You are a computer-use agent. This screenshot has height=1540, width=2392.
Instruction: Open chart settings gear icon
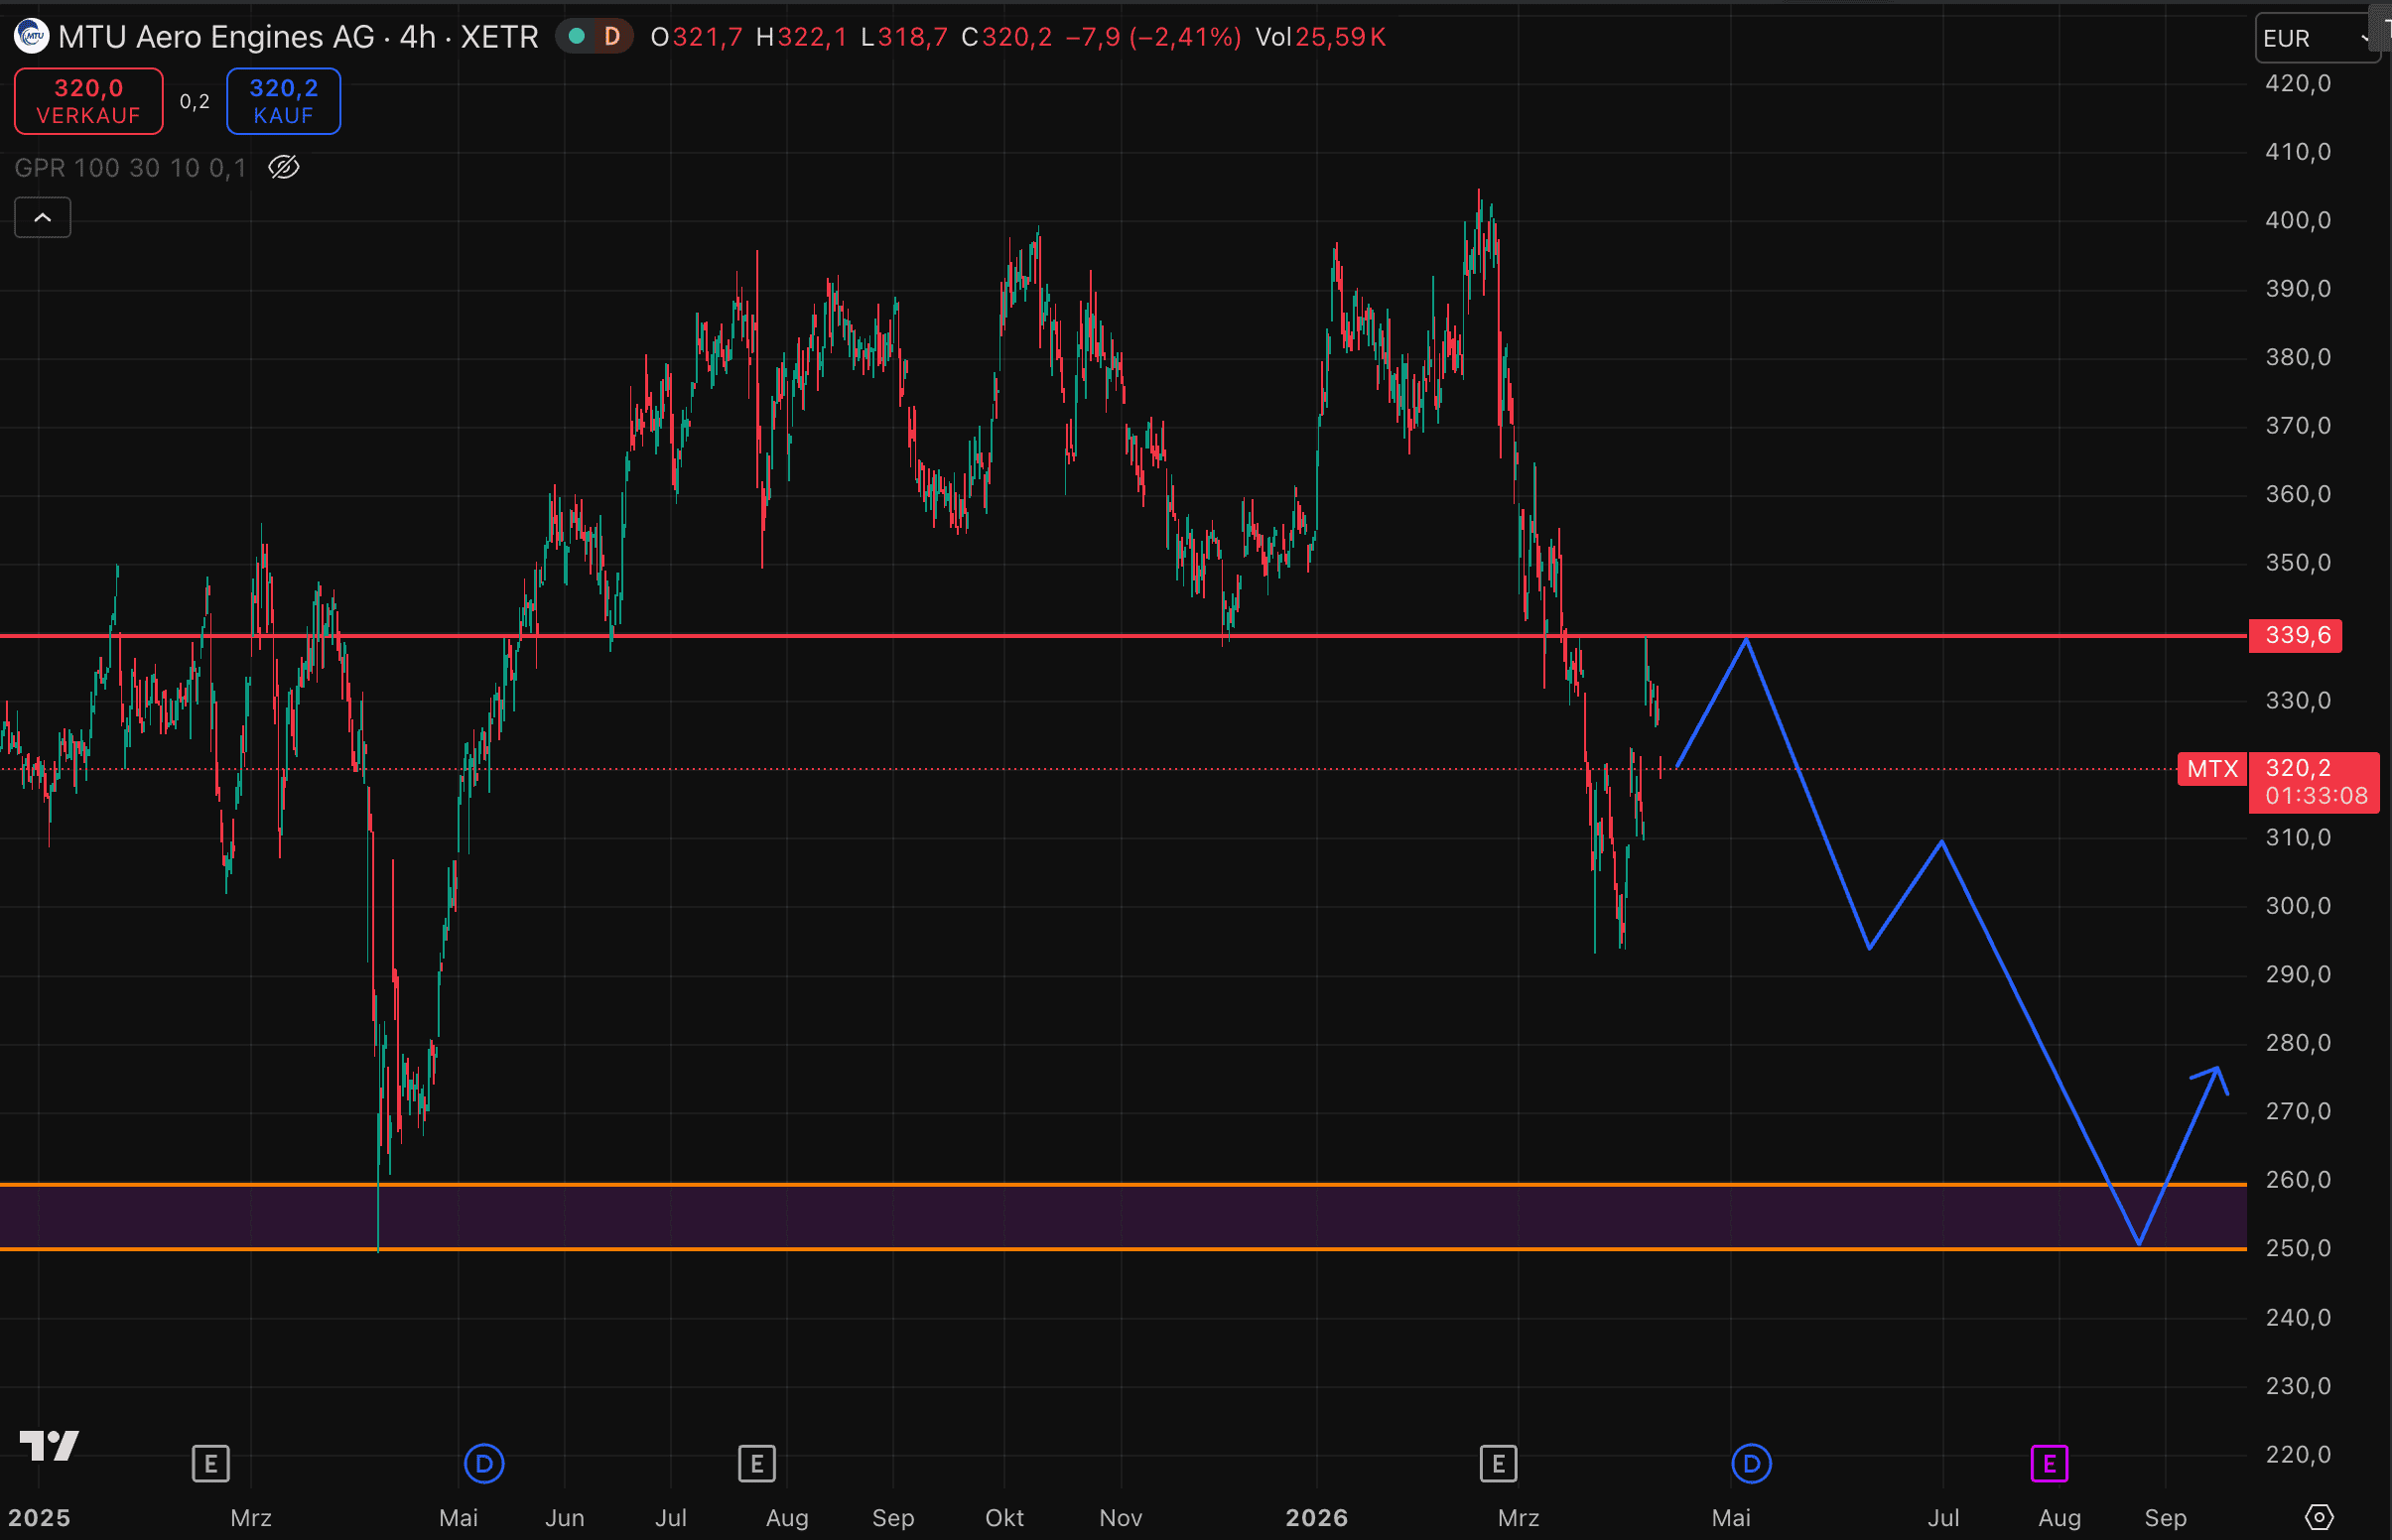(2318, 1517)
